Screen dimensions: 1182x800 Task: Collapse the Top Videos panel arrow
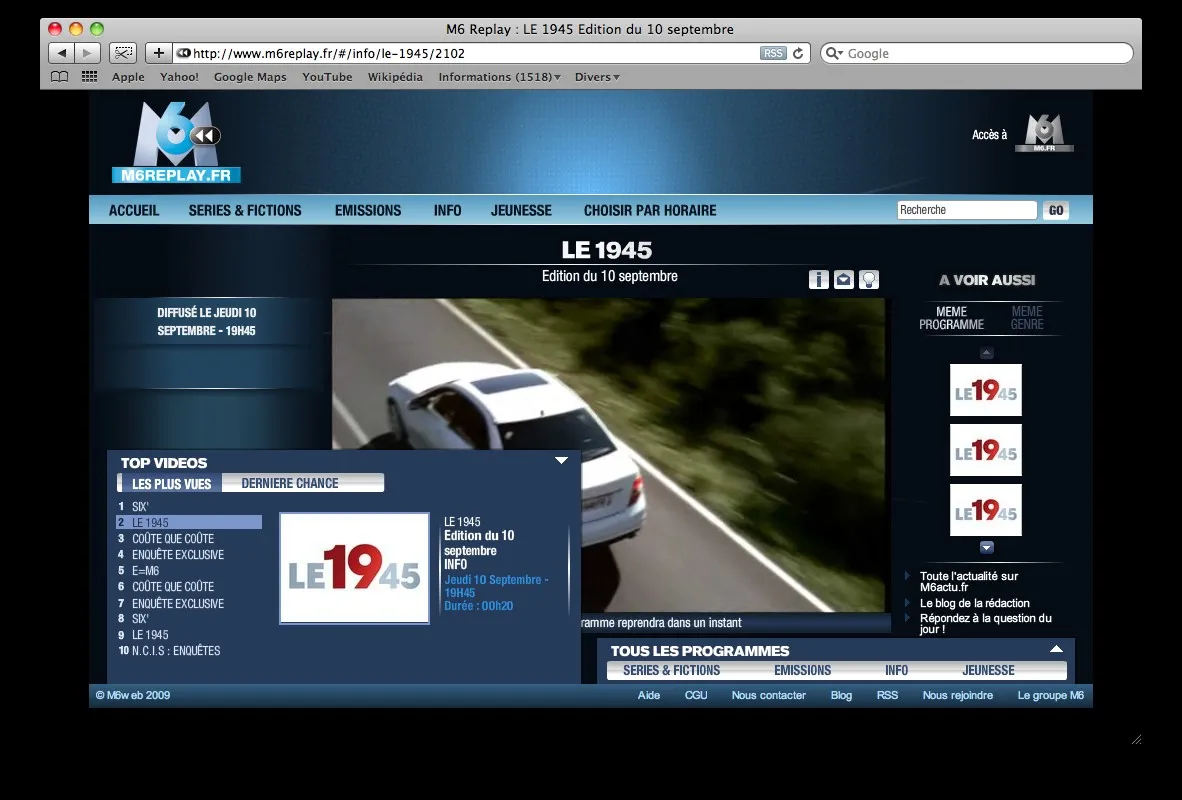(x=562, y=461)
